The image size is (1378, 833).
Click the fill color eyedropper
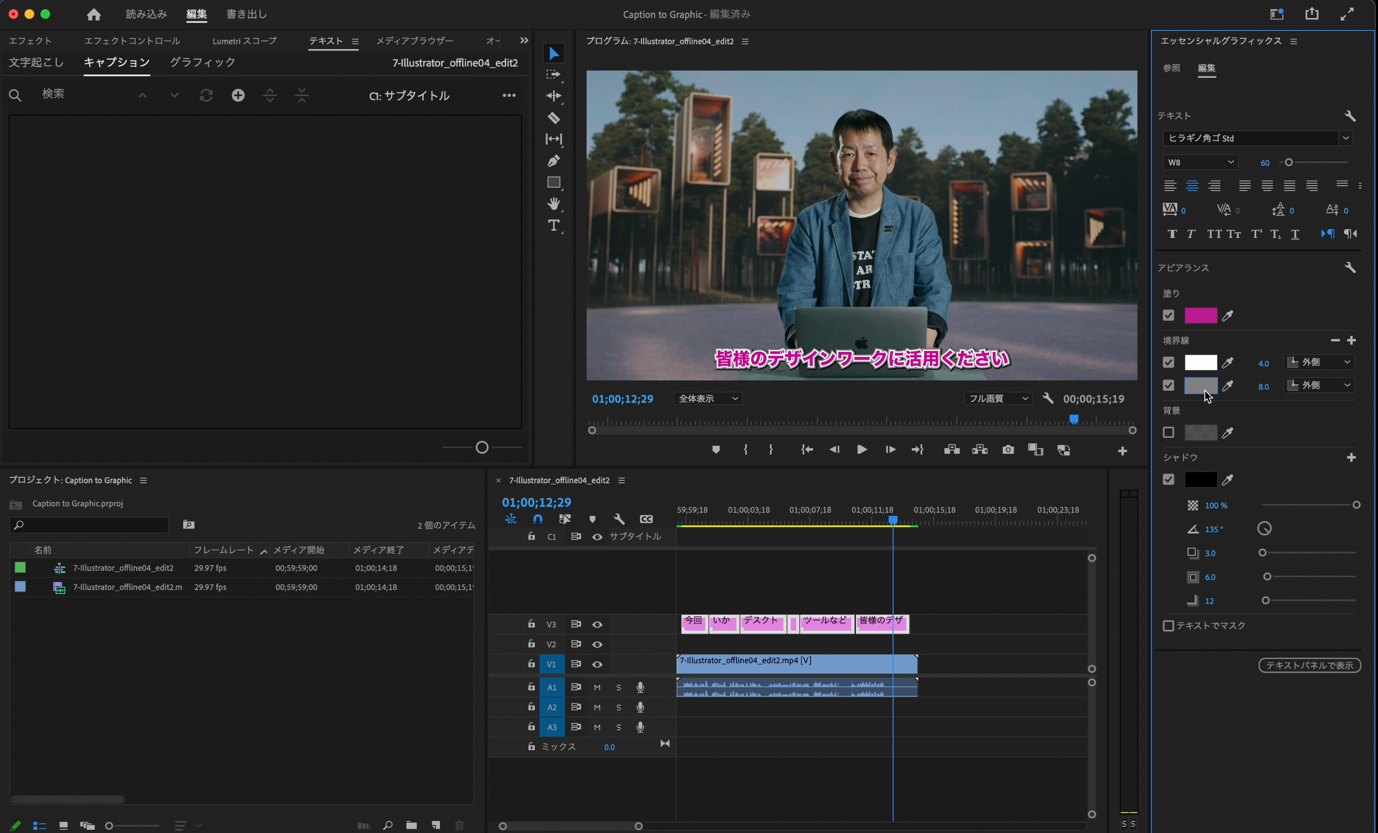click(1228, 316)
